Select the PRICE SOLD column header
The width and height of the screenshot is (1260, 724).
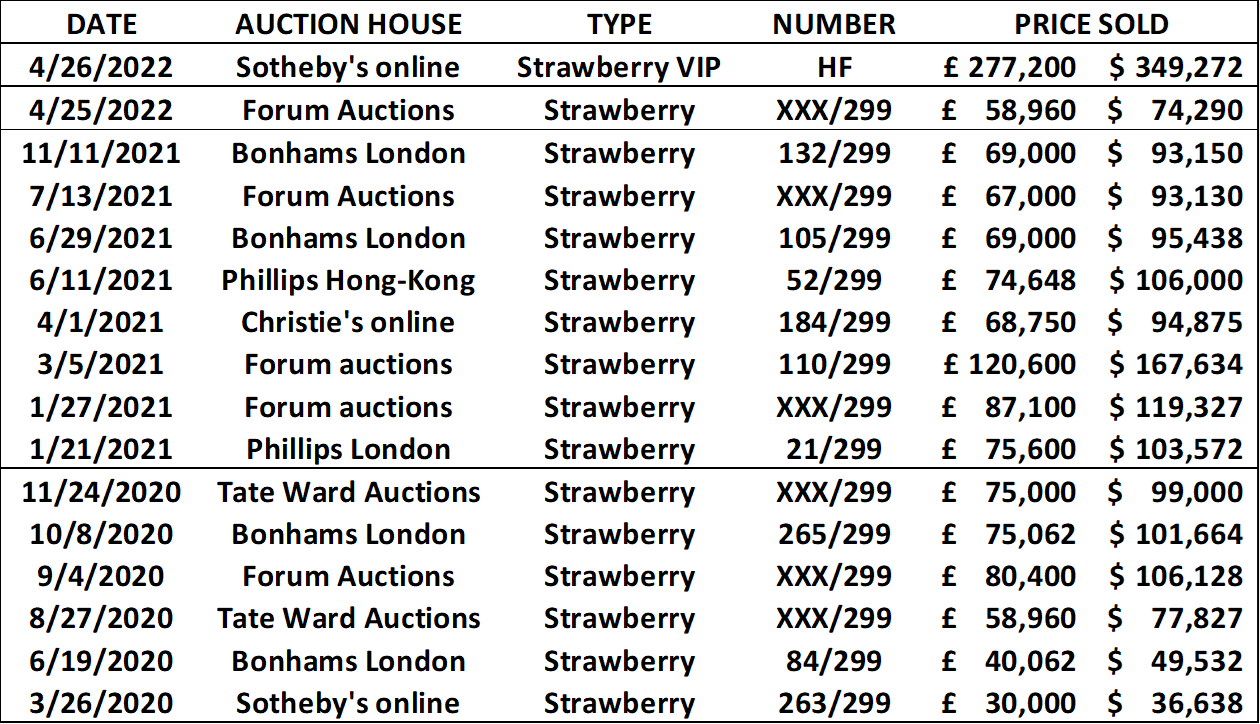1091,24
